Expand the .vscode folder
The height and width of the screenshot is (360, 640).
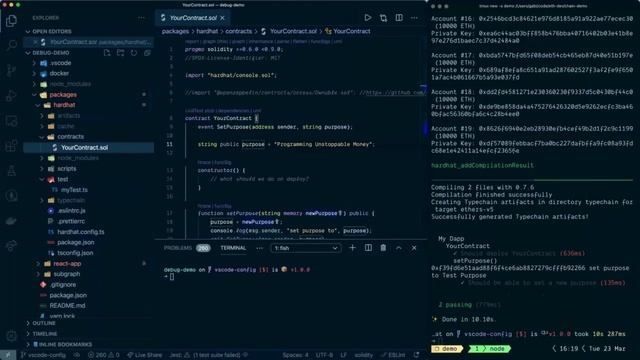(60, 63)
